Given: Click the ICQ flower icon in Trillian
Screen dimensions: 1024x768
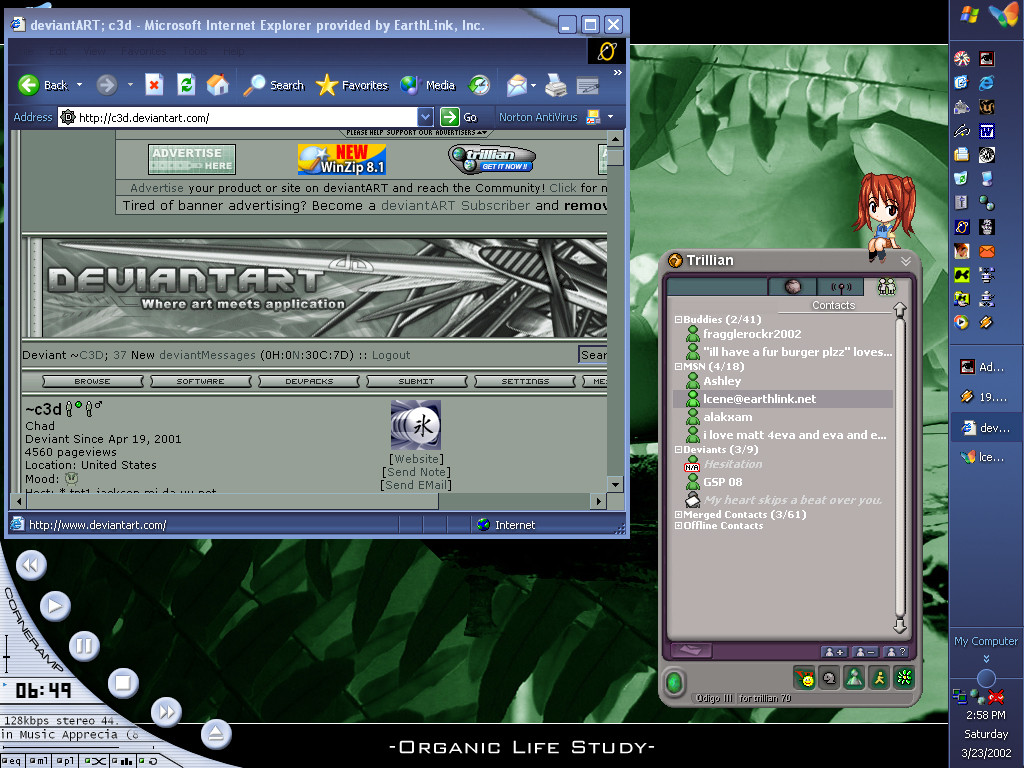Looking at the screenshot, I should click(x=904, y=679).
